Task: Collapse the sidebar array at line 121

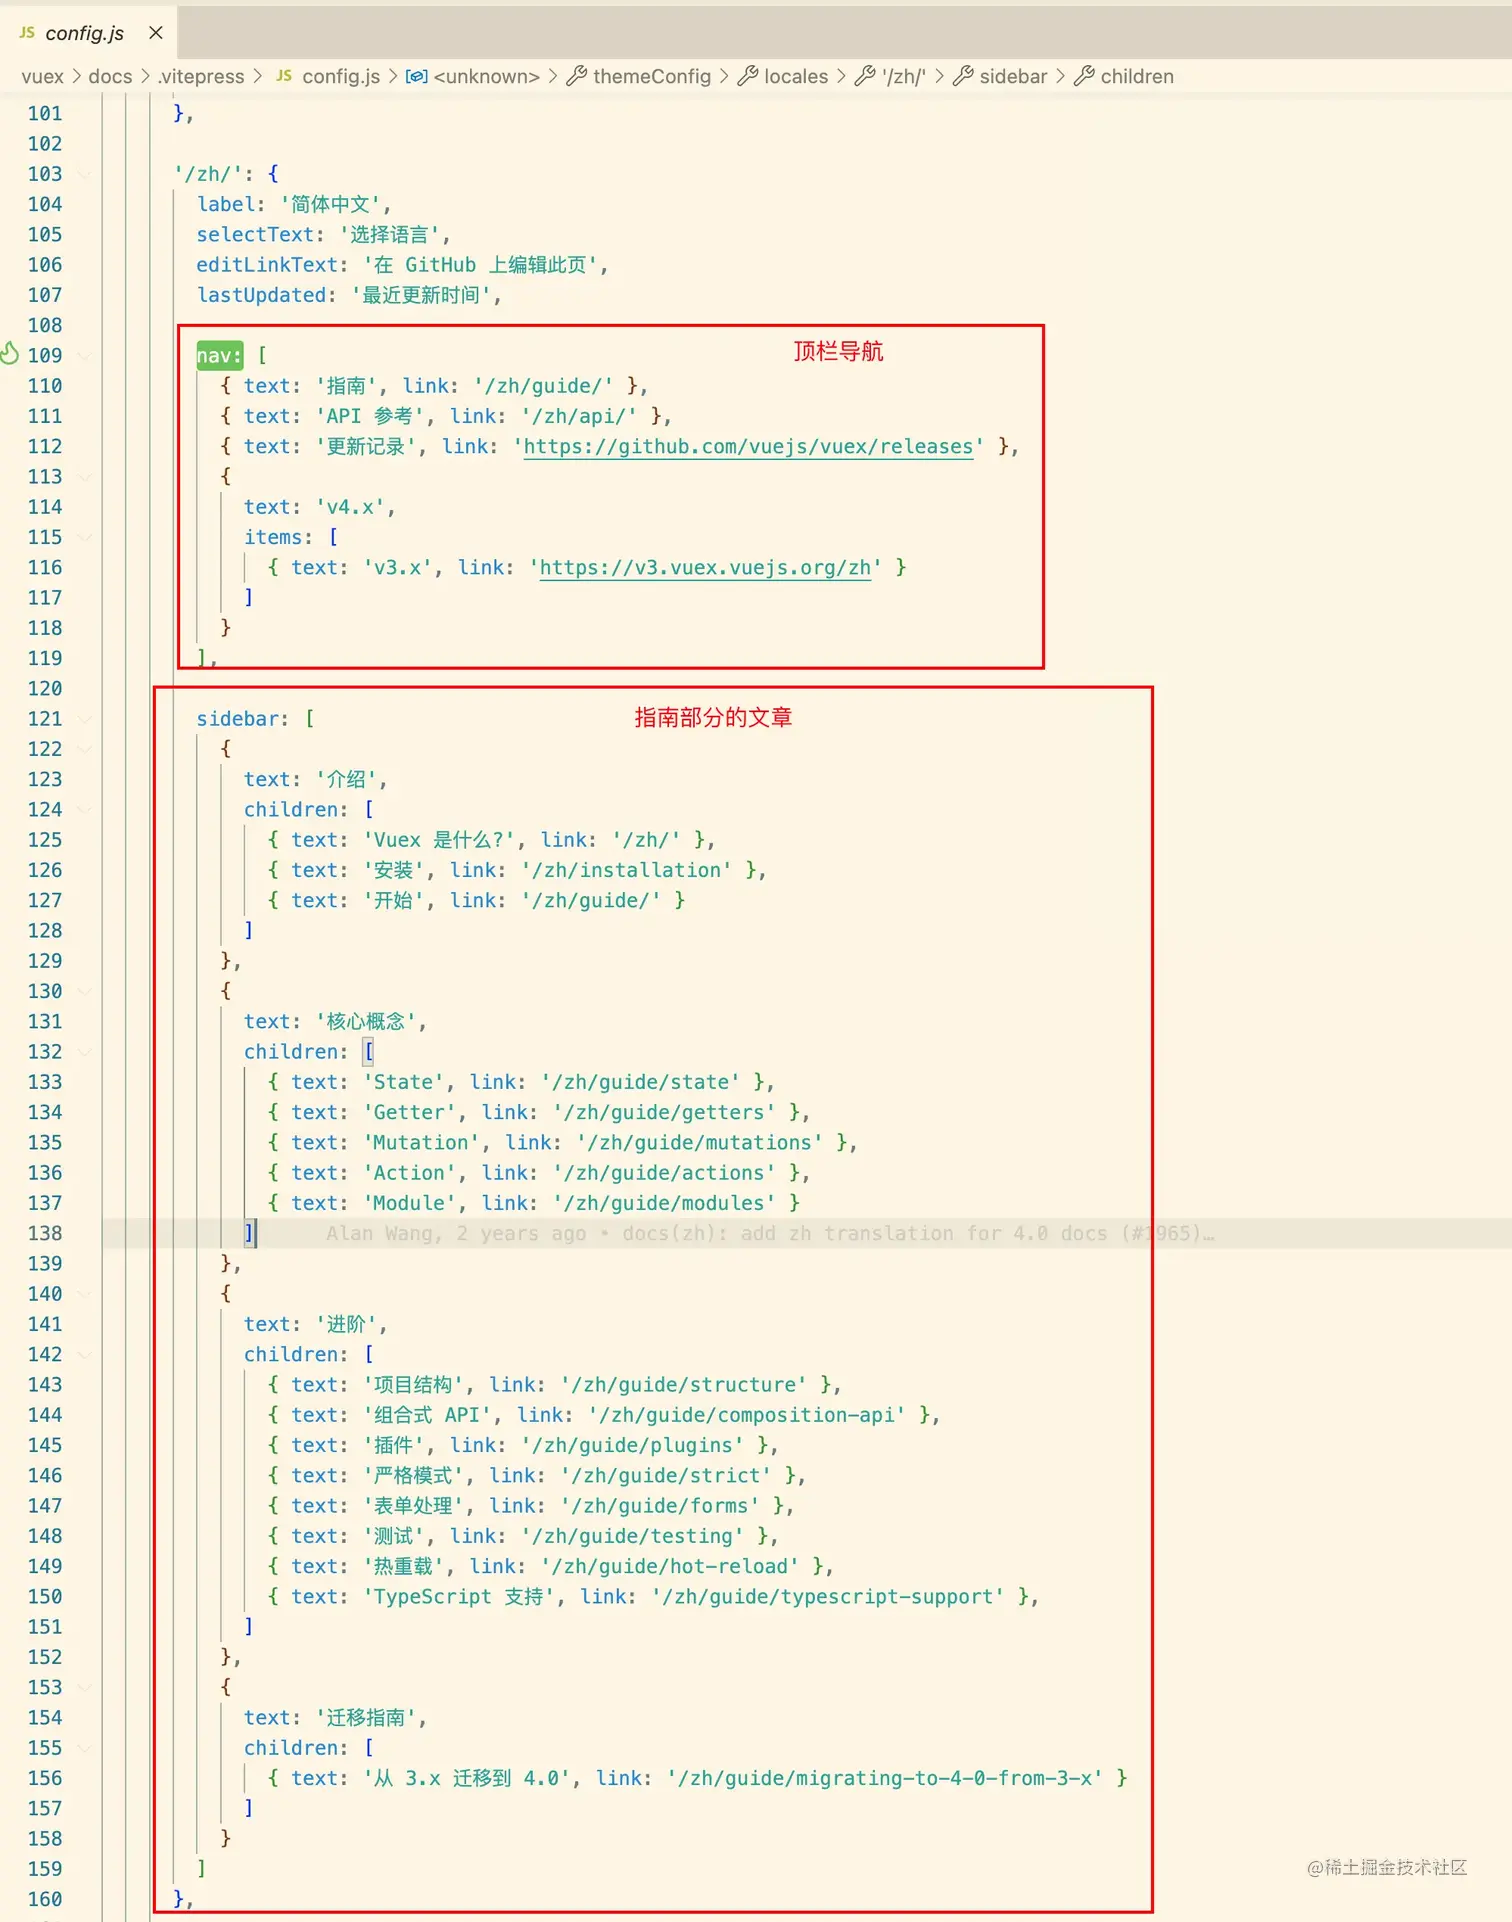Action: click(85, 718)
